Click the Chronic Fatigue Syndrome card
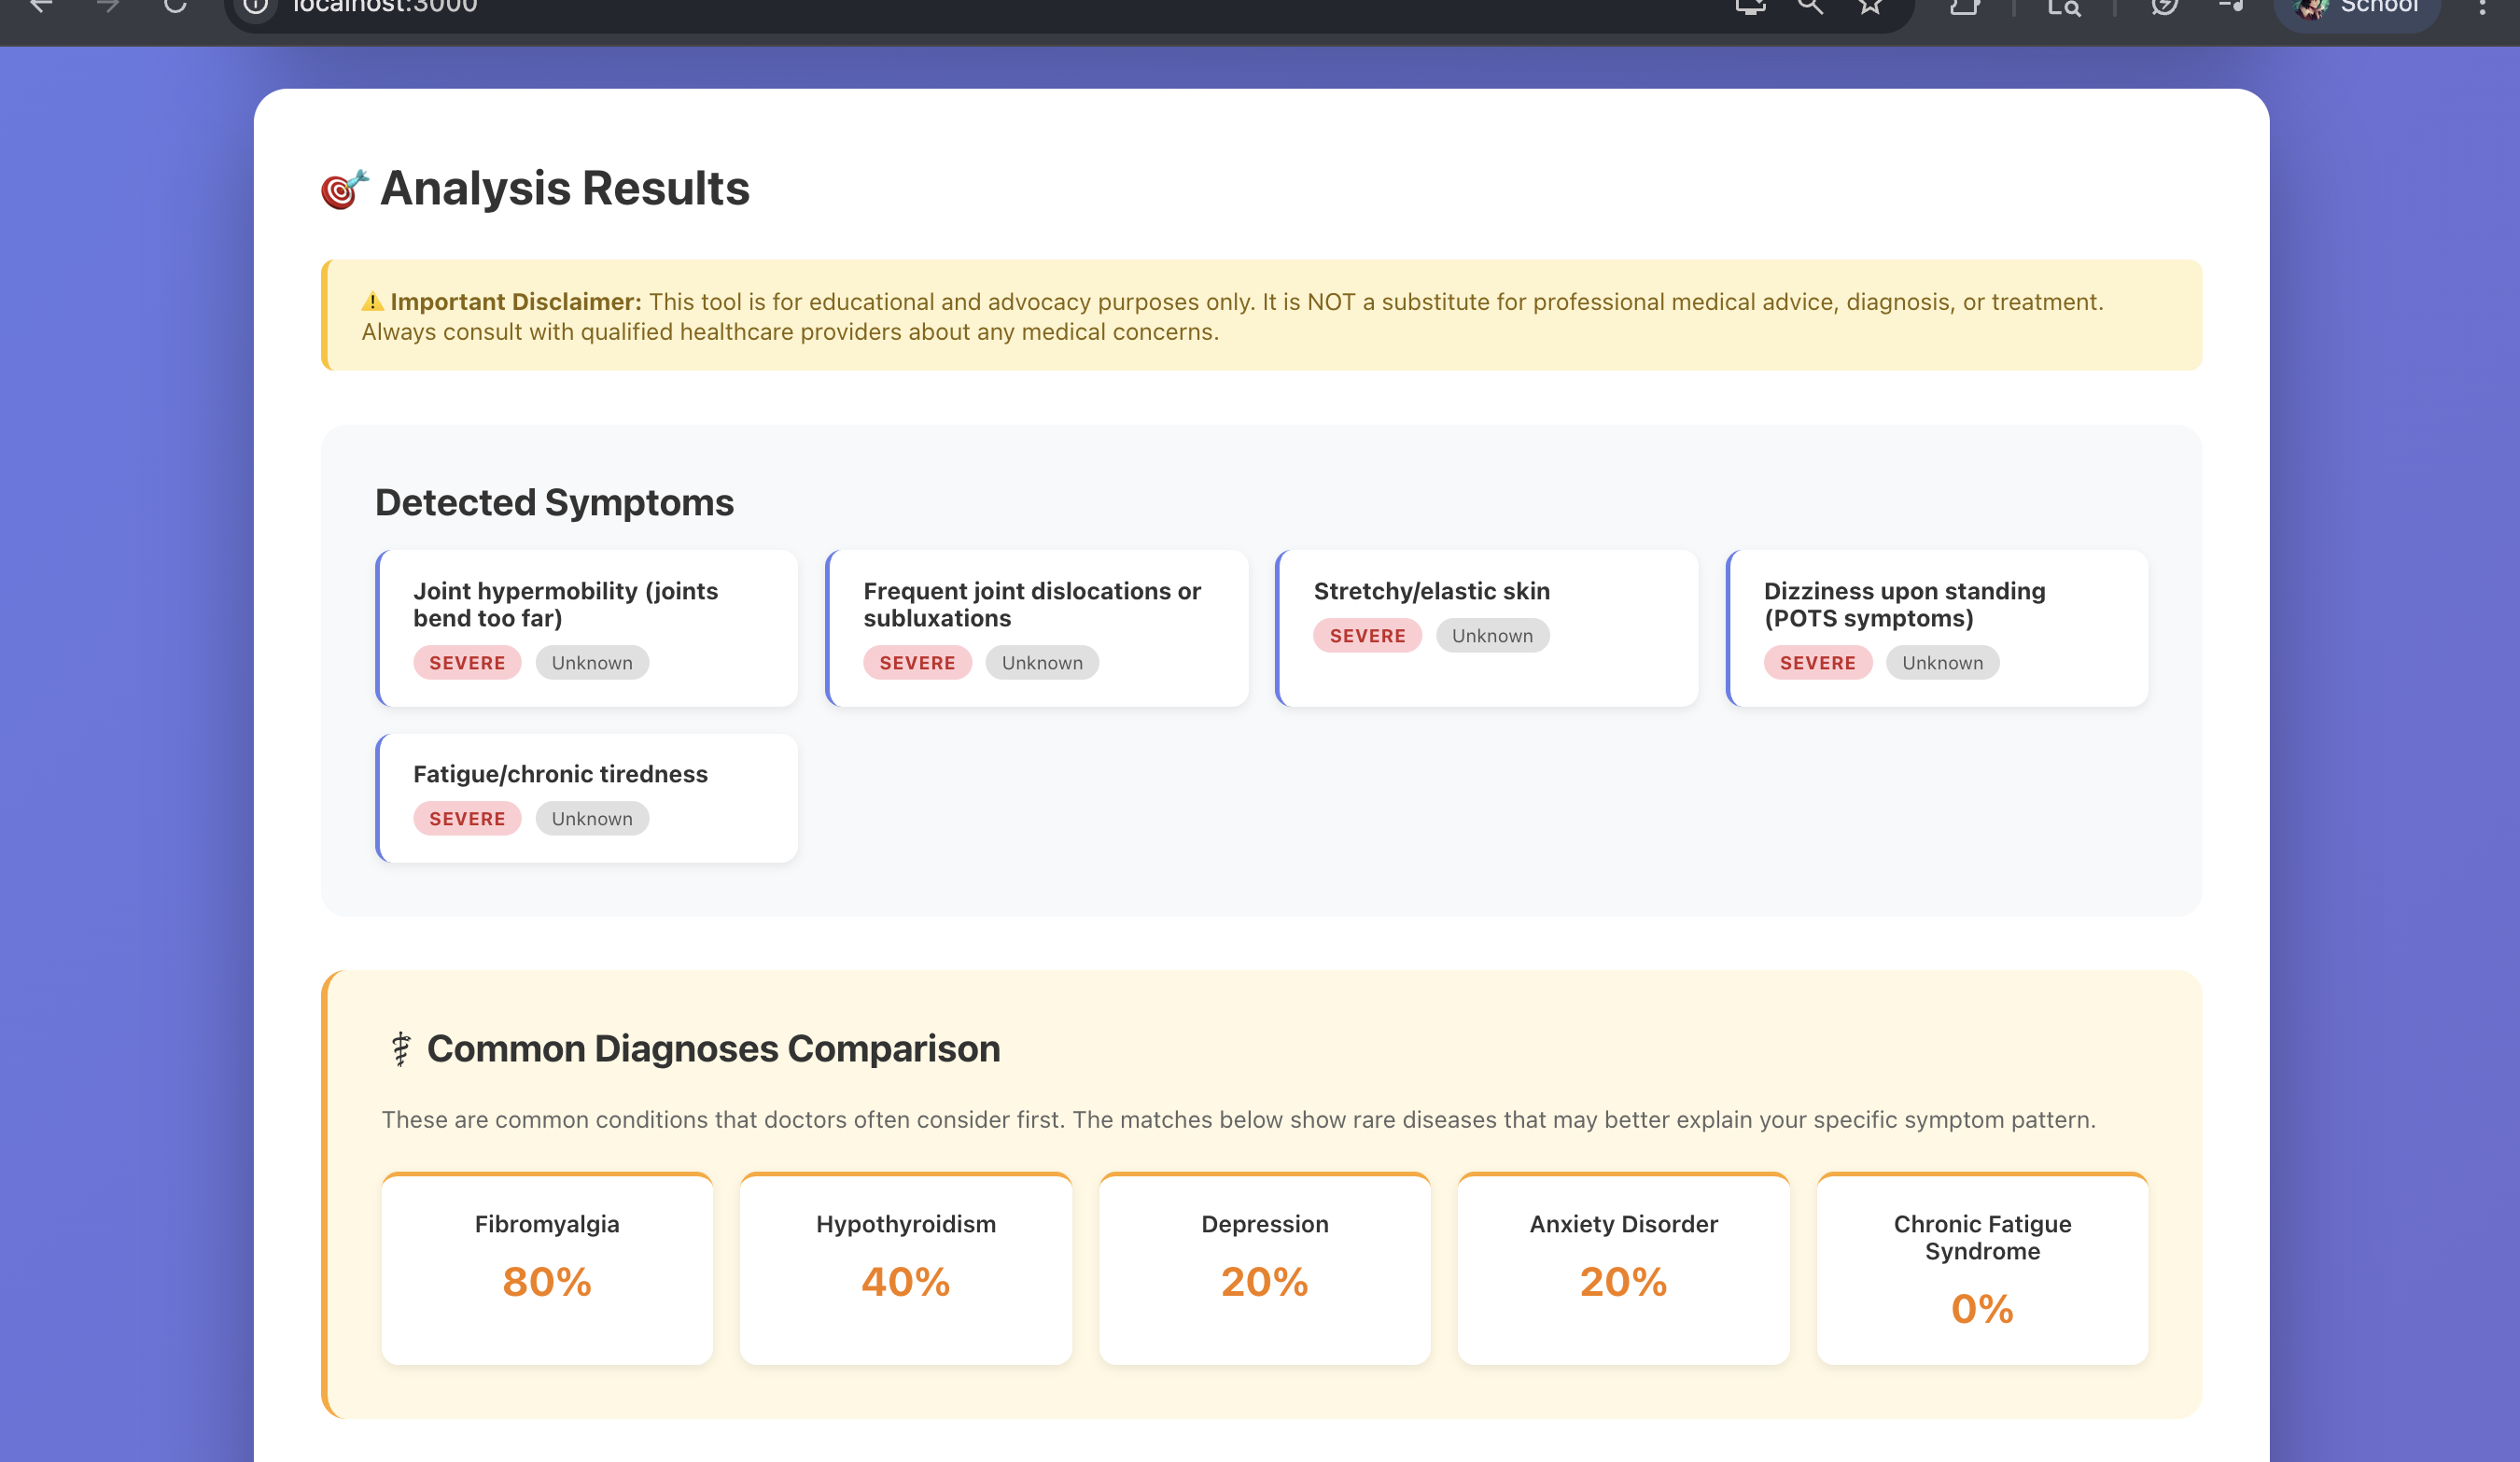The width and height of the screenshot is (2520, 1462). coord(1981,1268)
